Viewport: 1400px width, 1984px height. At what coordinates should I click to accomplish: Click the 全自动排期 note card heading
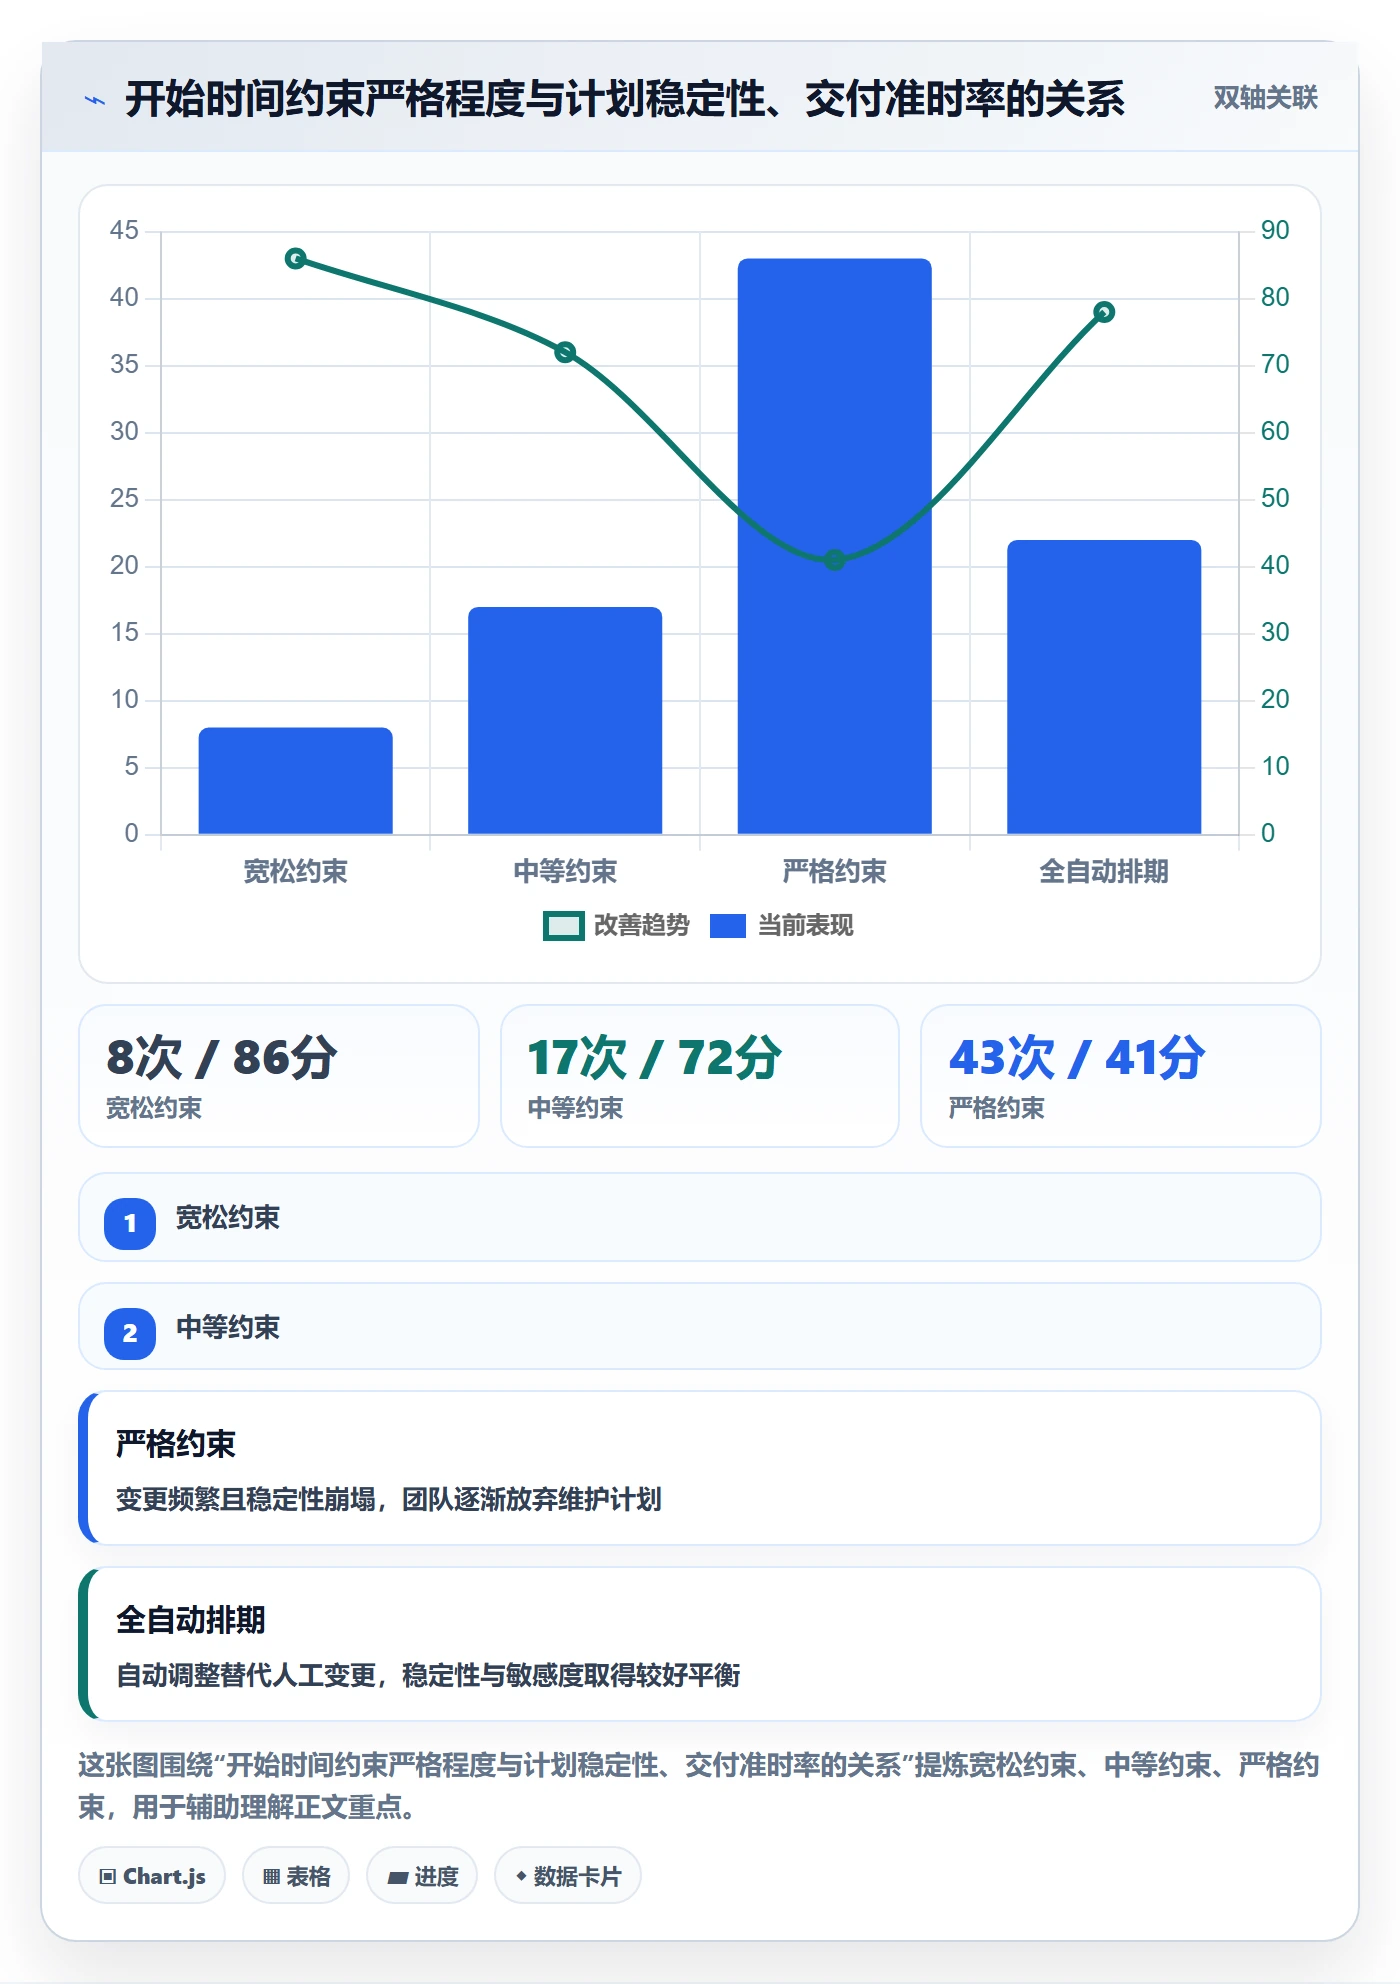pyautogui.click(x=191, y=1620)
